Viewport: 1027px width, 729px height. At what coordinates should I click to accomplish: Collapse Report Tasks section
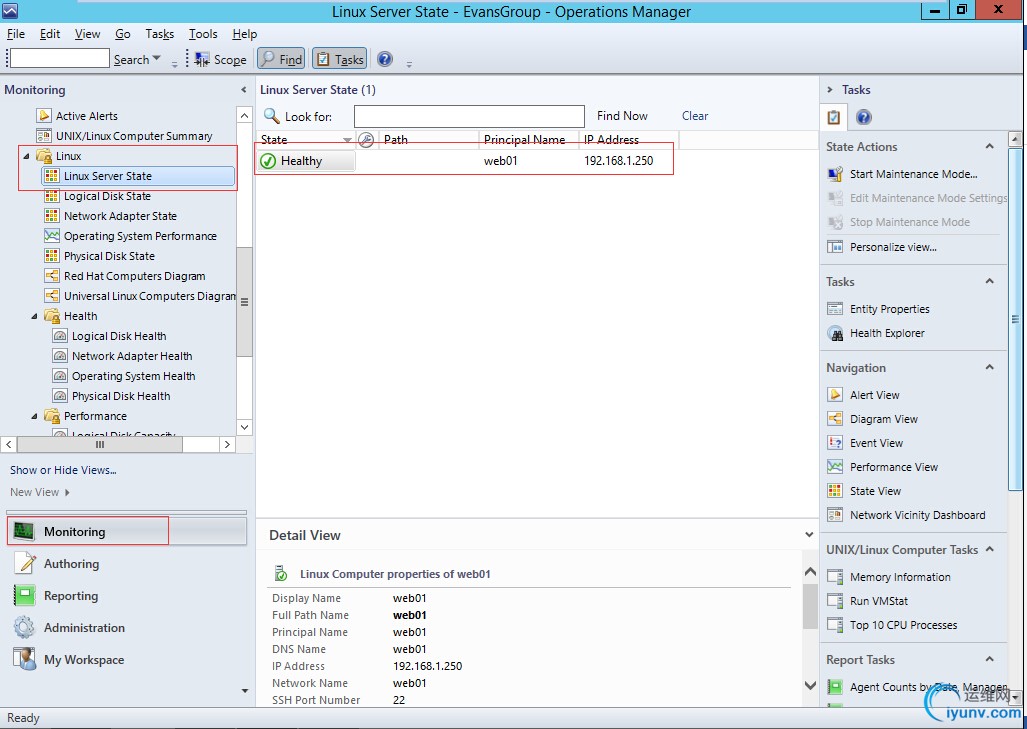990,660
